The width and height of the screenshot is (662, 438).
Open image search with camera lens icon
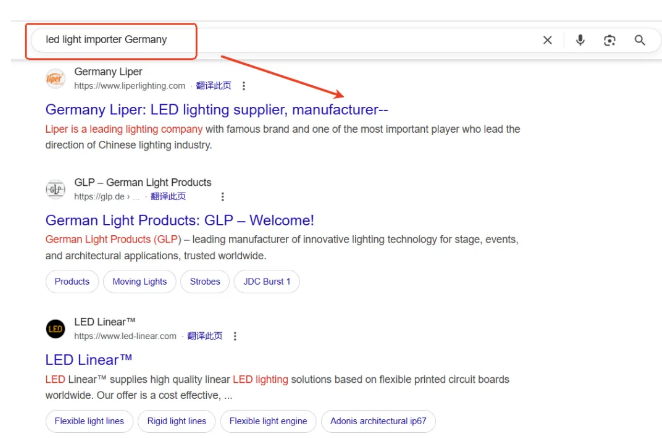tap(609, 40)
